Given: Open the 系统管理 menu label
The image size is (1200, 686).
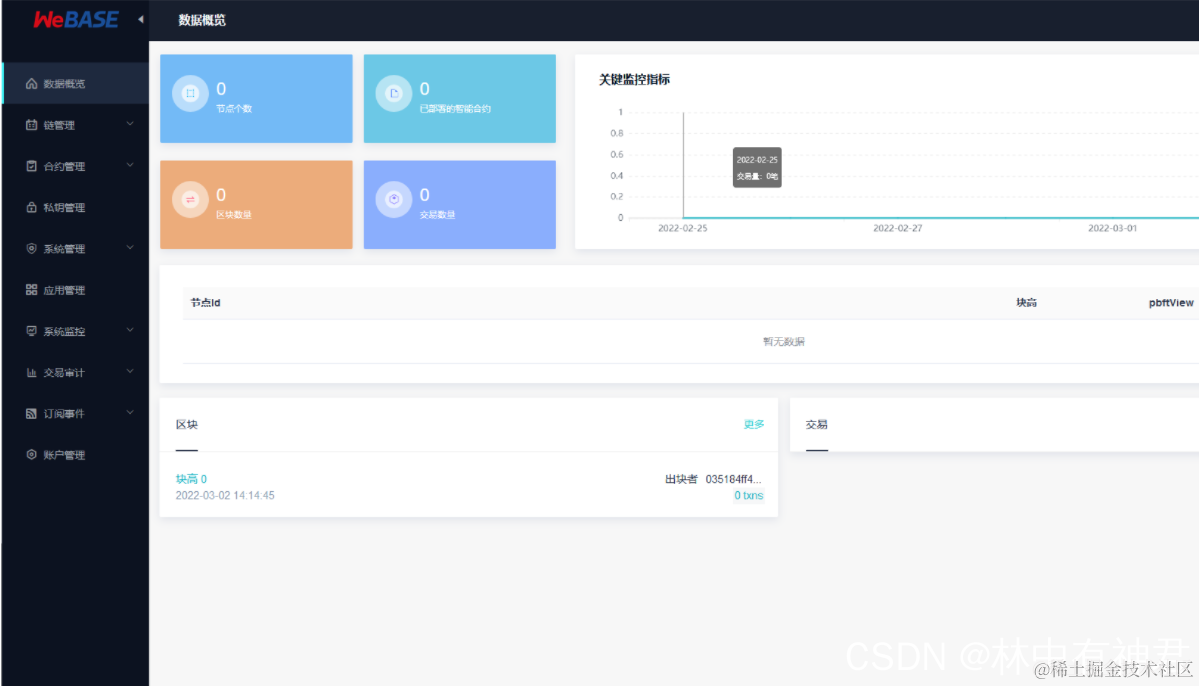Looking at the screenshot, I should point(64,249).
